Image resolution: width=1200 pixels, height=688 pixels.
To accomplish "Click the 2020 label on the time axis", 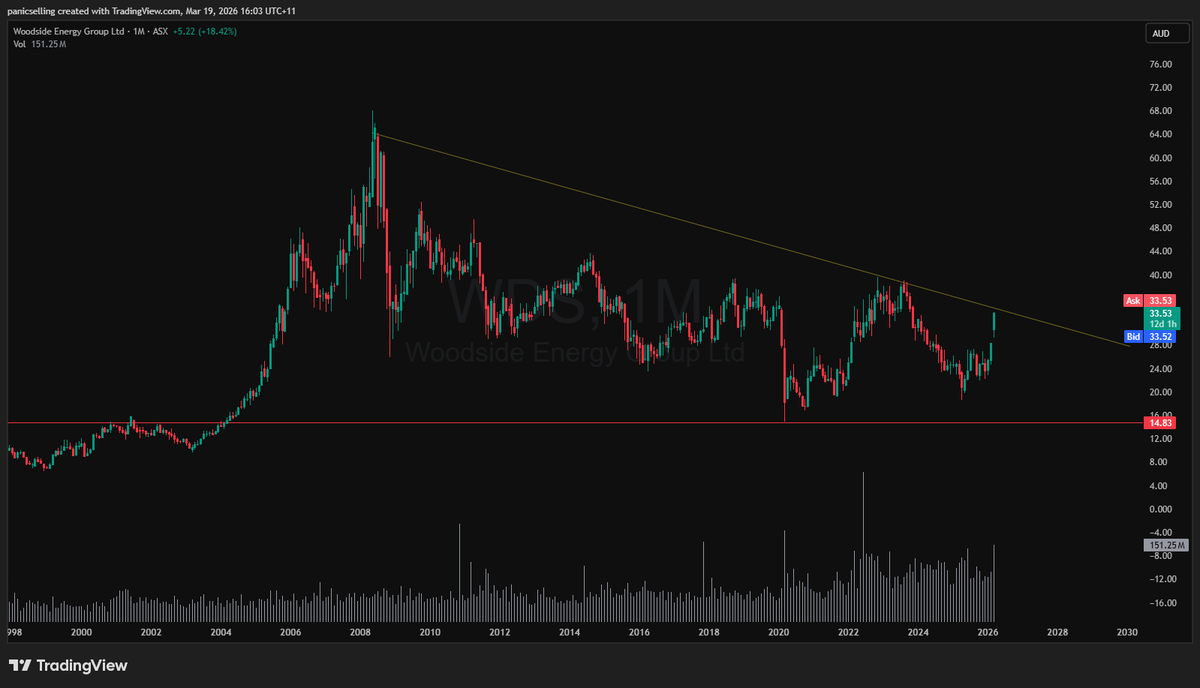I will tap(779, 632).
